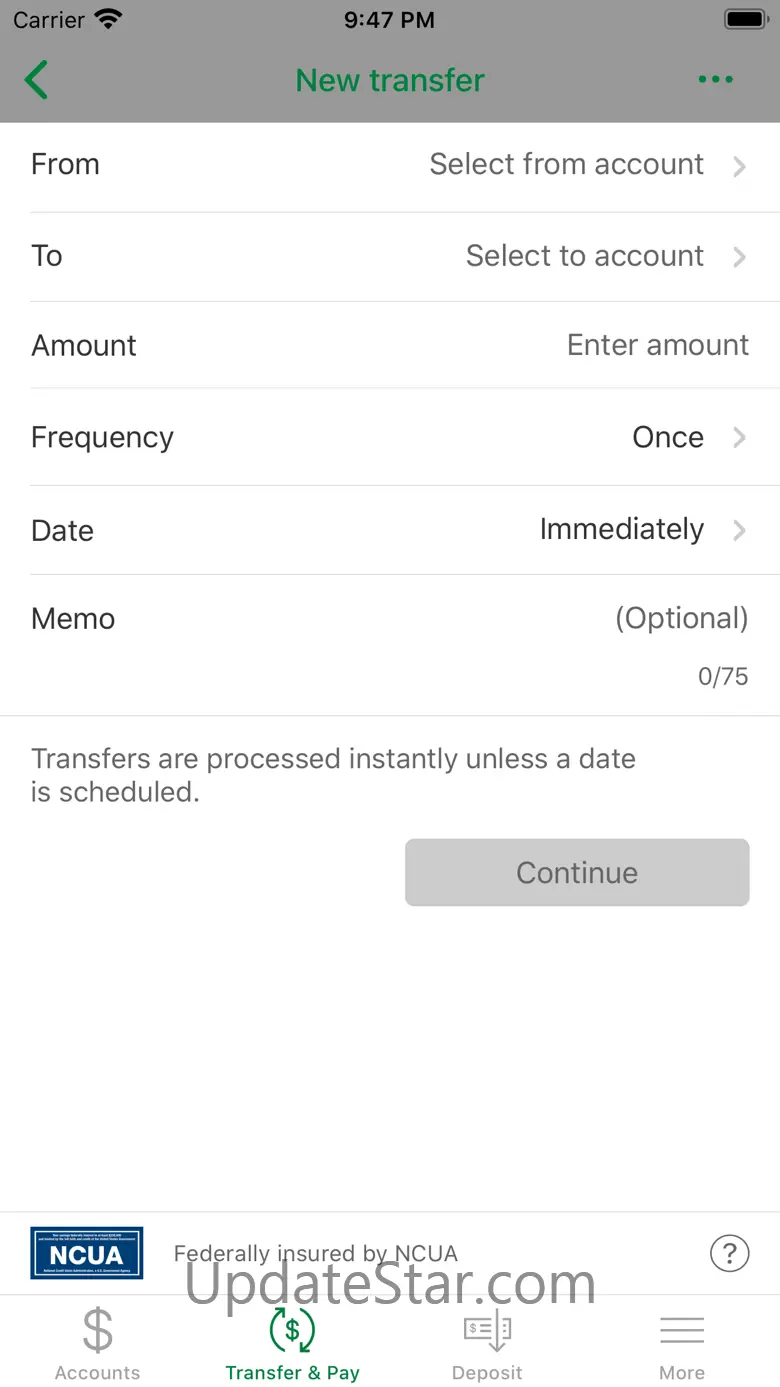Expand the From account chevron
The width and height of the screenshot is (780, 1387).
739,166
